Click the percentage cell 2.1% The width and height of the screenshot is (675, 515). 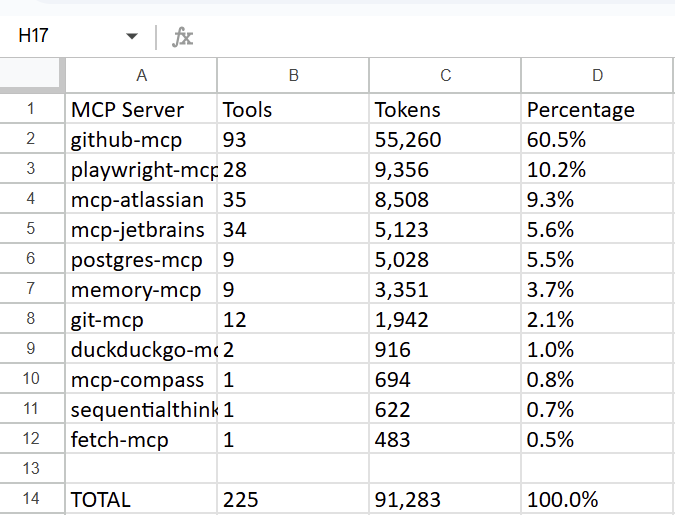click(x=597, y=319)
